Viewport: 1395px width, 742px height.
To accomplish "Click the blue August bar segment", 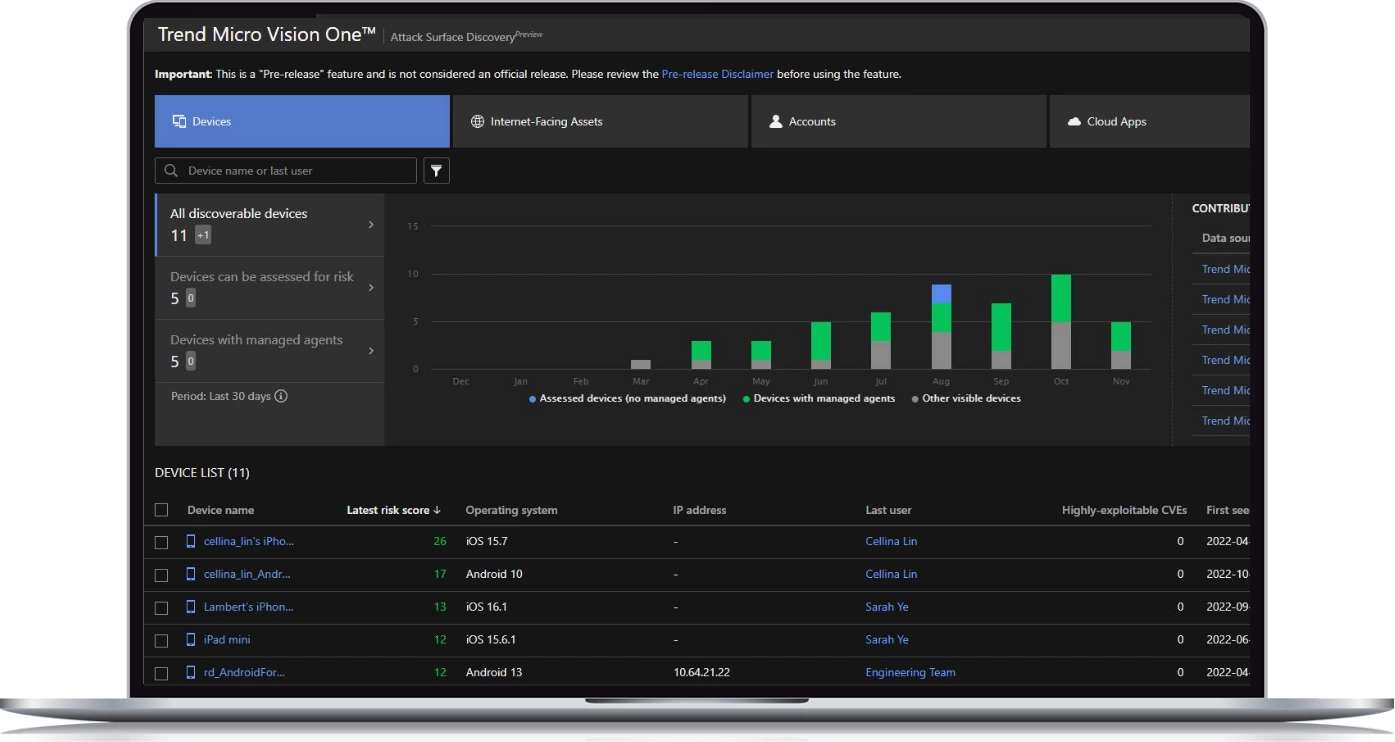I will click(941, 294).
